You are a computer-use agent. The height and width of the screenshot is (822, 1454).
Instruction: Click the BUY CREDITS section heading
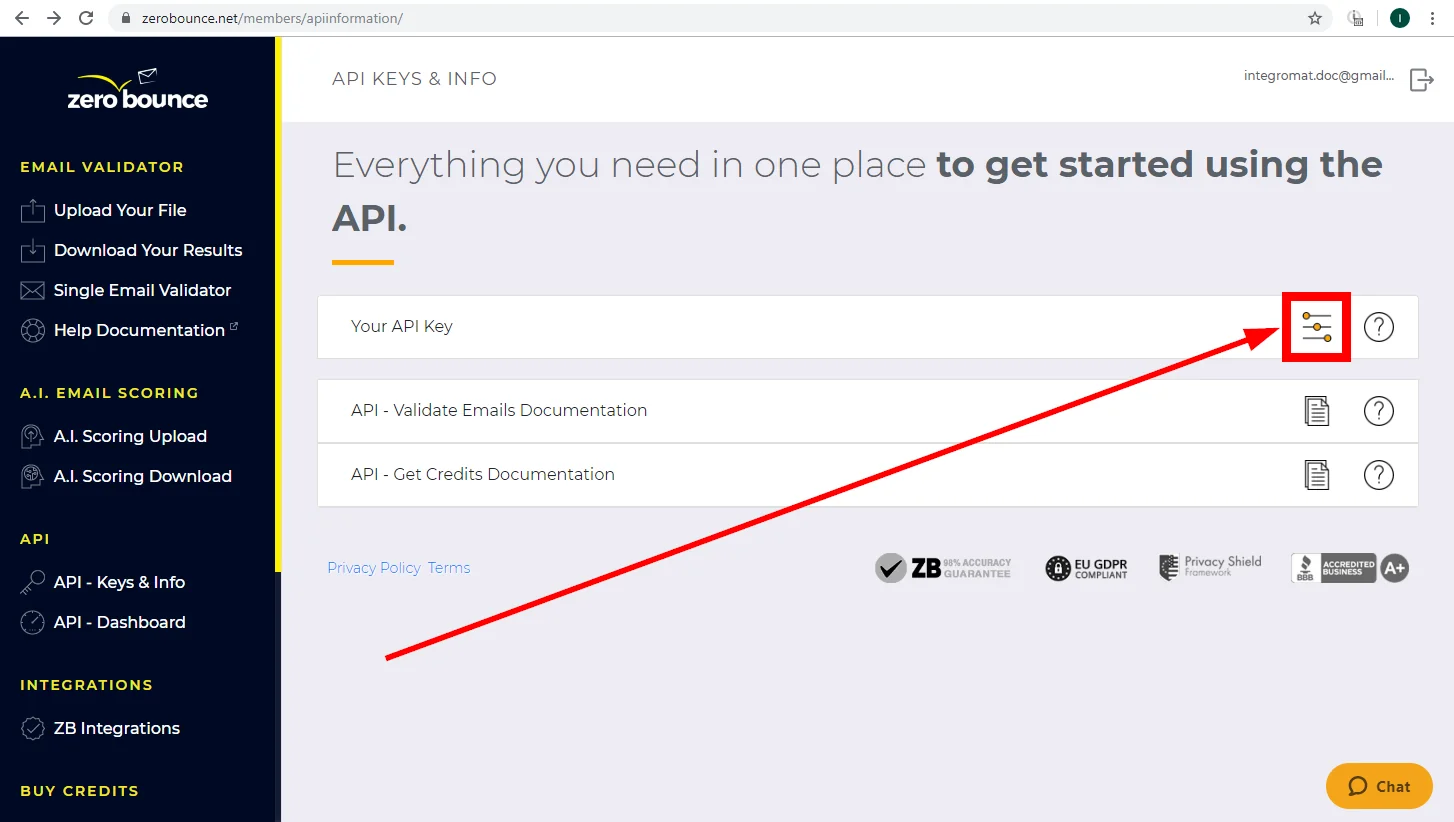pyautogui.click(x=79, y=791)
